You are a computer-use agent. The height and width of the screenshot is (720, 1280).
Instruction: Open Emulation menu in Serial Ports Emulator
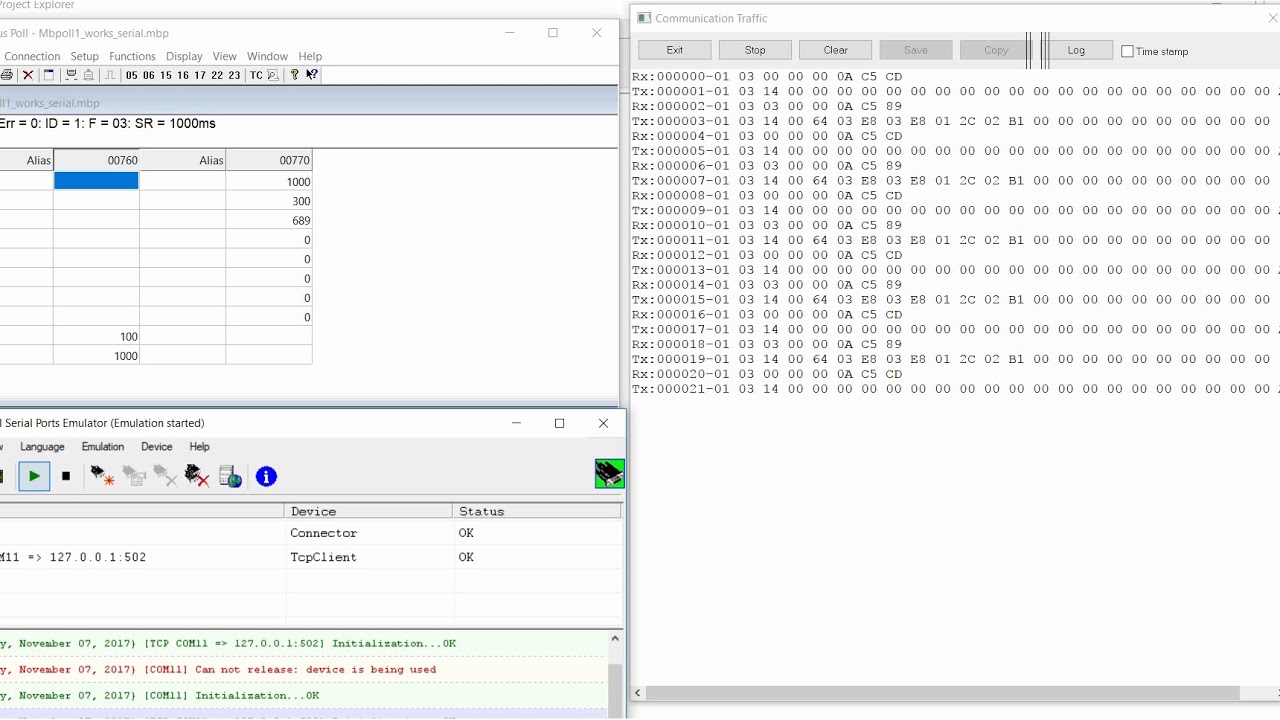point(103,447)
